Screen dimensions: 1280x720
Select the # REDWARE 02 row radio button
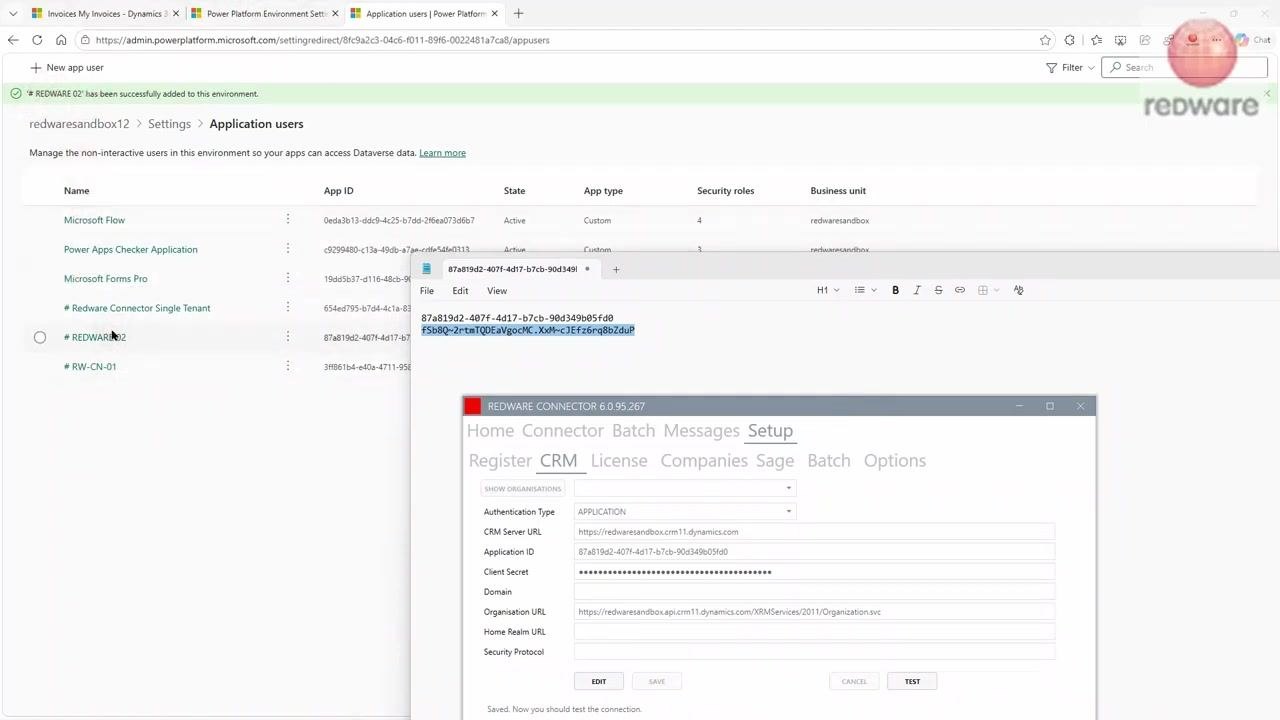pyautogui.click(x=40, y=338)
